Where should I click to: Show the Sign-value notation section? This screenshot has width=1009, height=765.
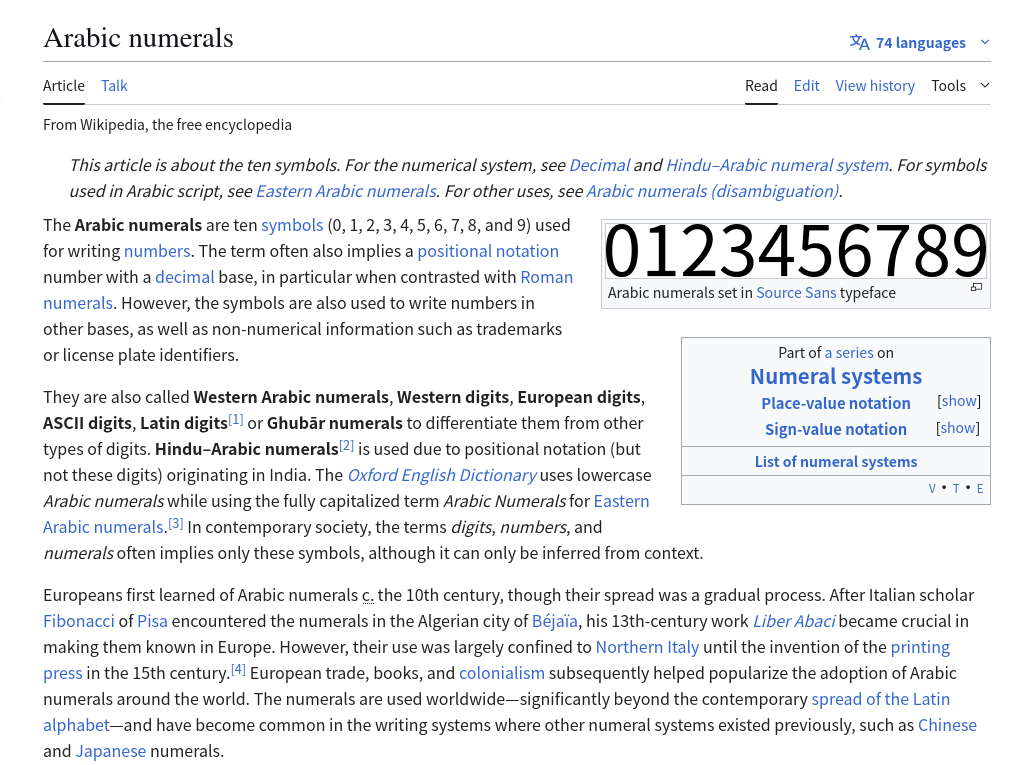click(x=958, y=428)
